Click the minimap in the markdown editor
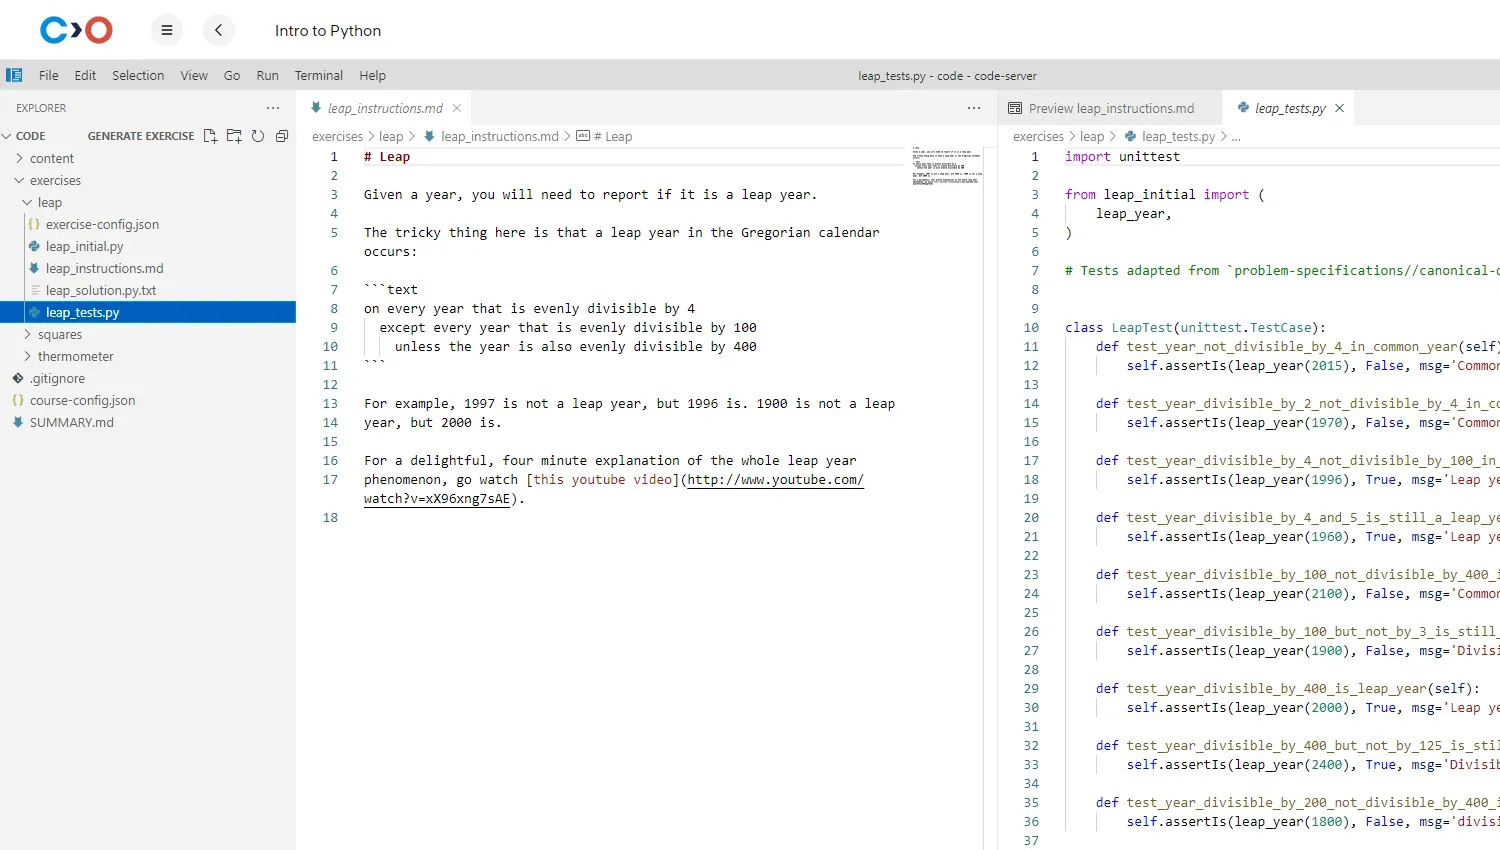This screenshot has width=1500, height=850. (x=947, y=166)
